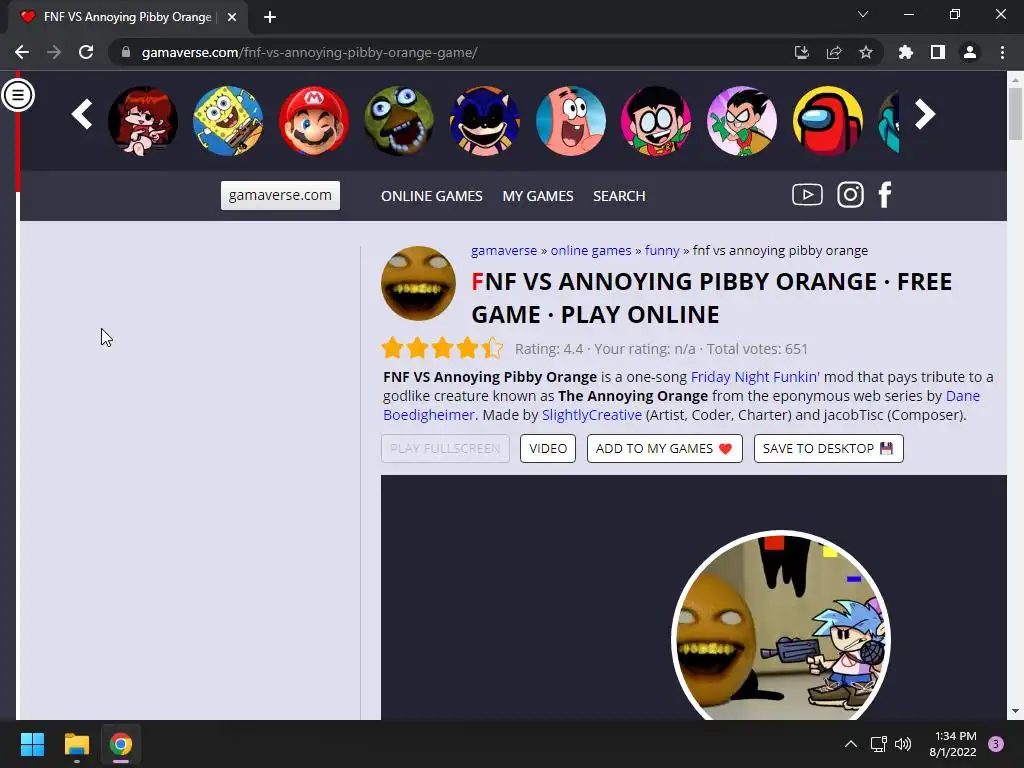Open the Chica animatronic character icon
This screenshot has height=768, width=1024.
tap(399, 121)
